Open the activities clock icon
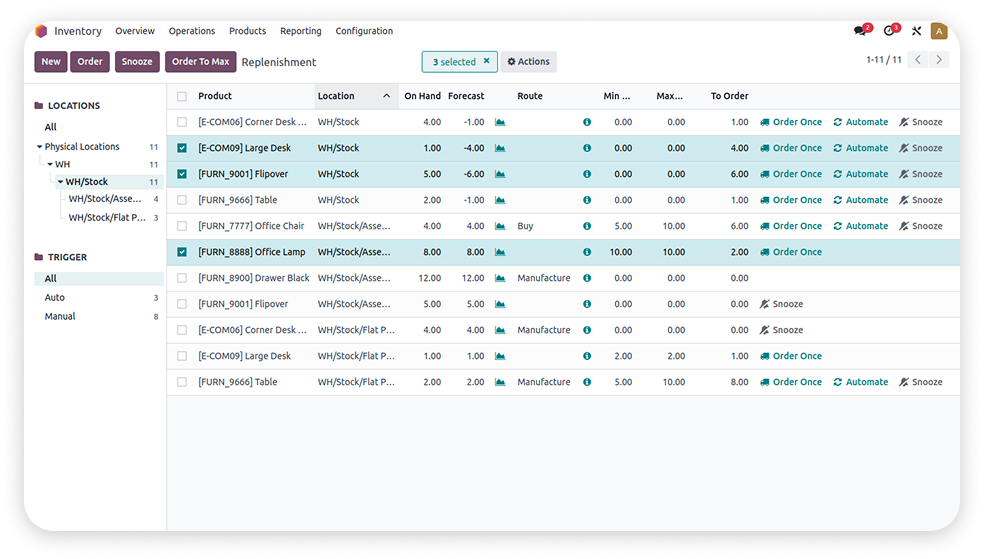 889,31
